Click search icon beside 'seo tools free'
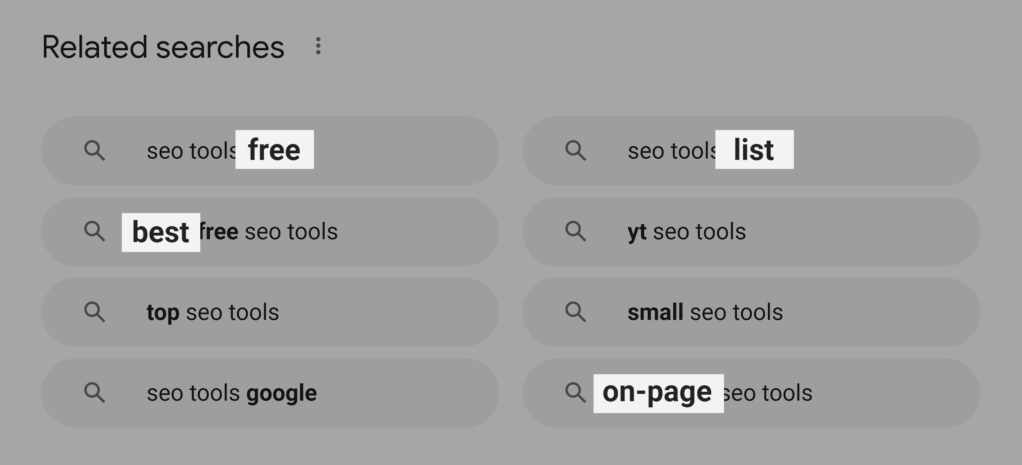 [x=94, y=150]
